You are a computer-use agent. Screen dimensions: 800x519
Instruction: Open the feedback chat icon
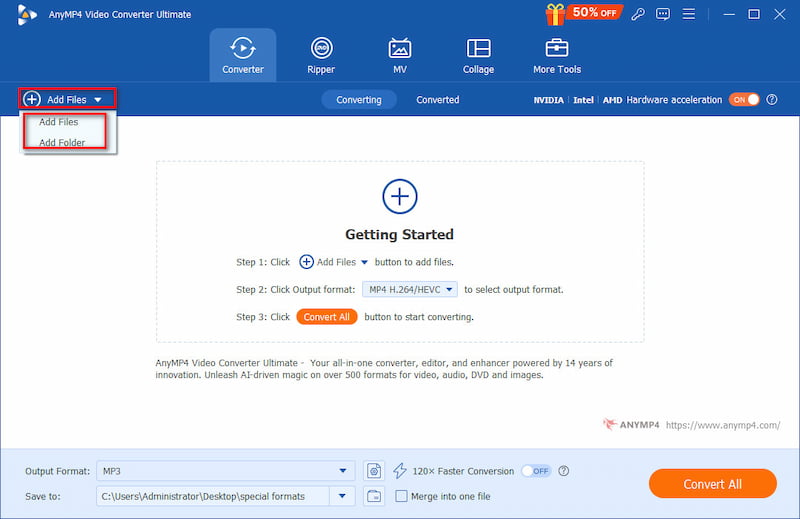pyautogui.click(x=663, y=14)
